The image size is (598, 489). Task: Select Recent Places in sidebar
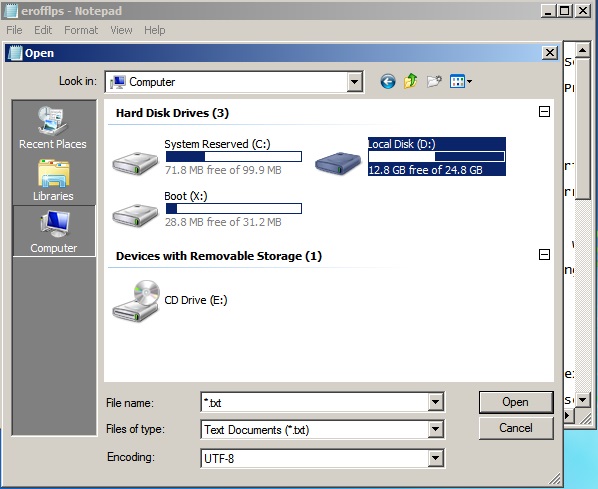53,128
